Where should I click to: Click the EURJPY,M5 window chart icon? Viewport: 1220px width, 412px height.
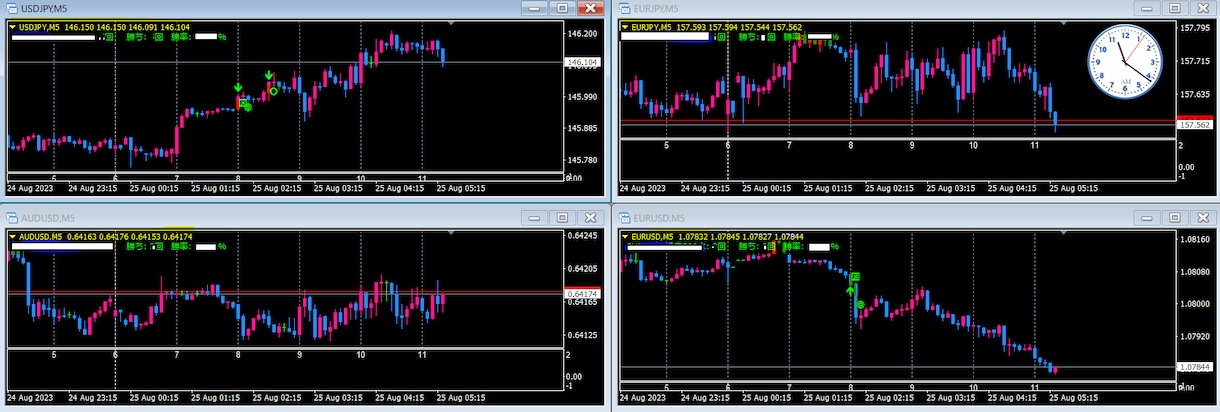(x=623, y=7)
